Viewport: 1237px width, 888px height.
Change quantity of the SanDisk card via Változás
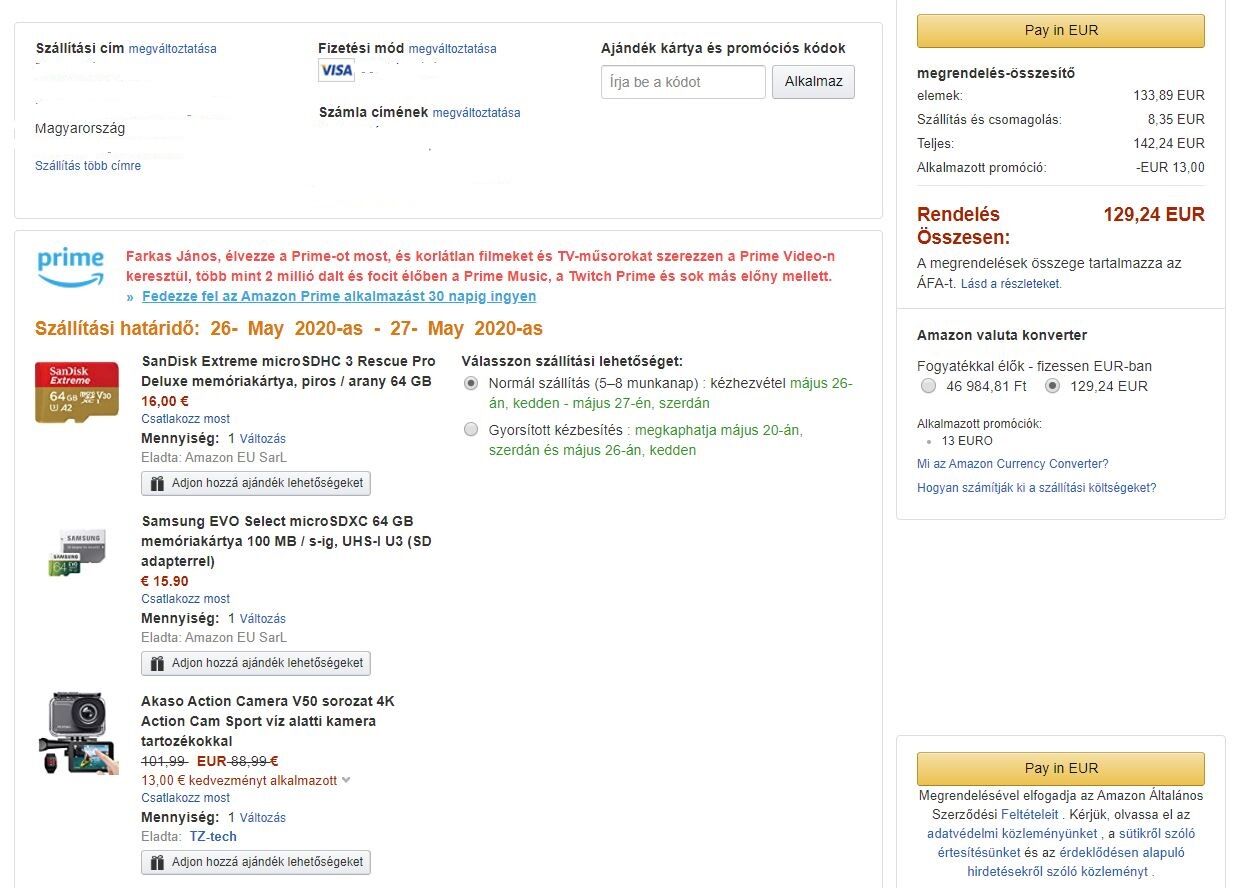point(262,439)
